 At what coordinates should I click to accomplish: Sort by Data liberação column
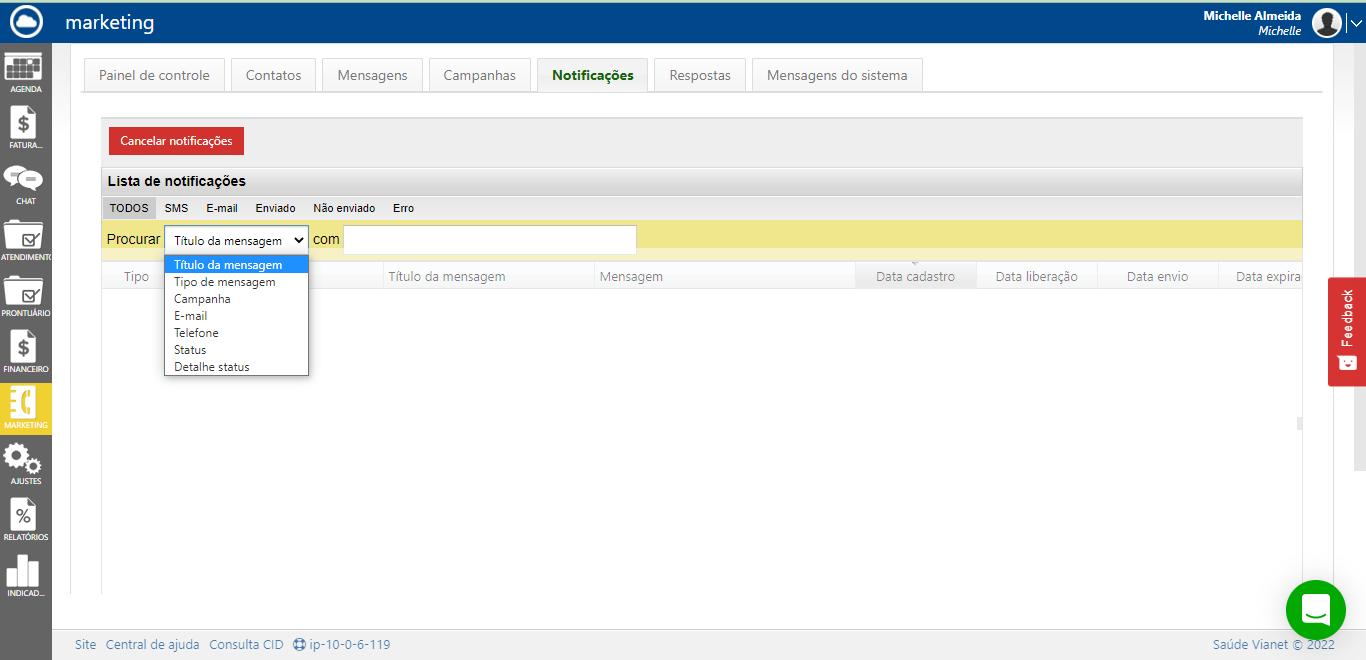click(x=1037, y=276)
